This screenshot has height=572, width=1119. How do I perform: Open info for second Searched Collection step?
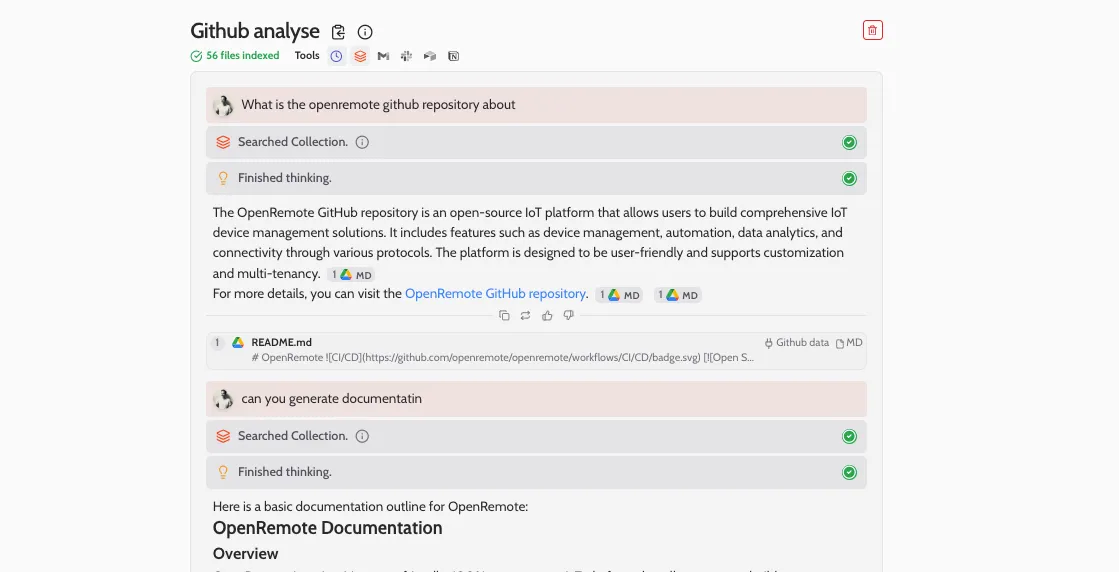click(363, 436)
